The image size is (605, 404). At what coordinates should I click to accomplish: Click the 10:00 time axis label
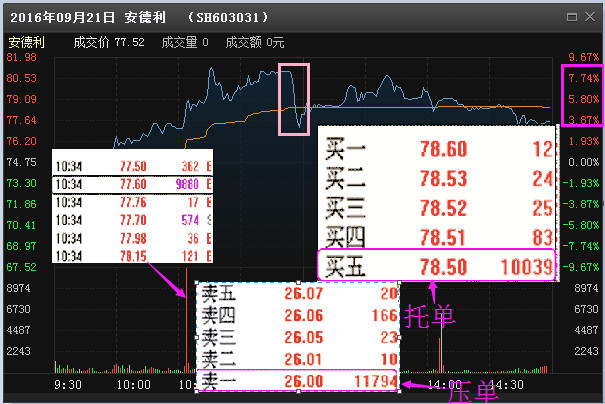click(134, 385)
